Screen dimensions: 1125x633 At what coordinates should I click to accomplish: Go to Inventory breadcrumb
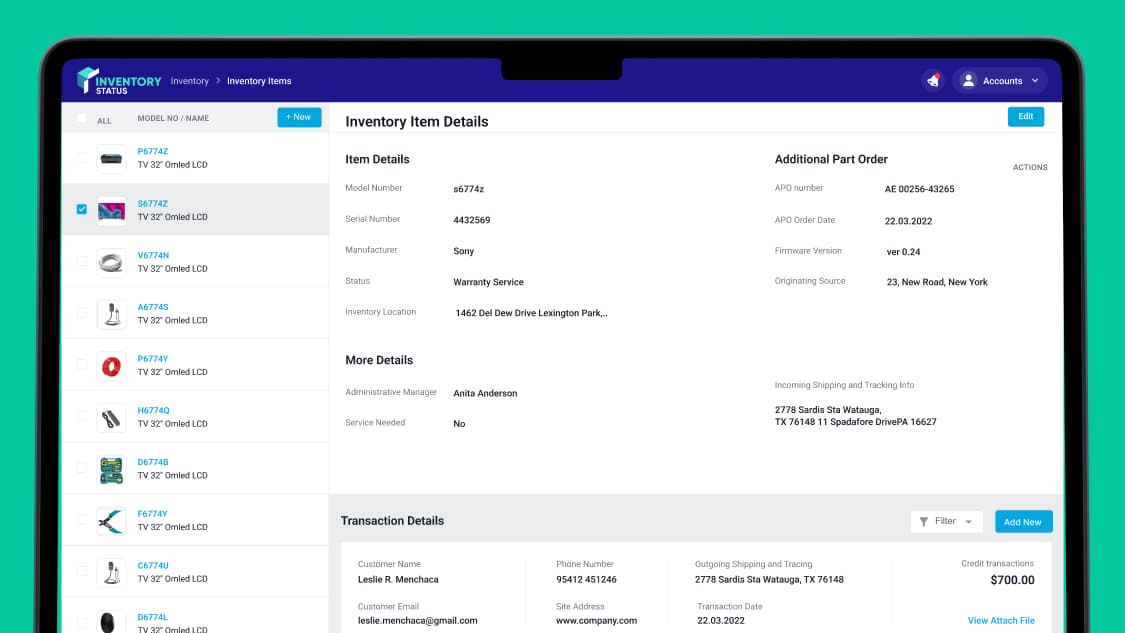coord(189,81)
